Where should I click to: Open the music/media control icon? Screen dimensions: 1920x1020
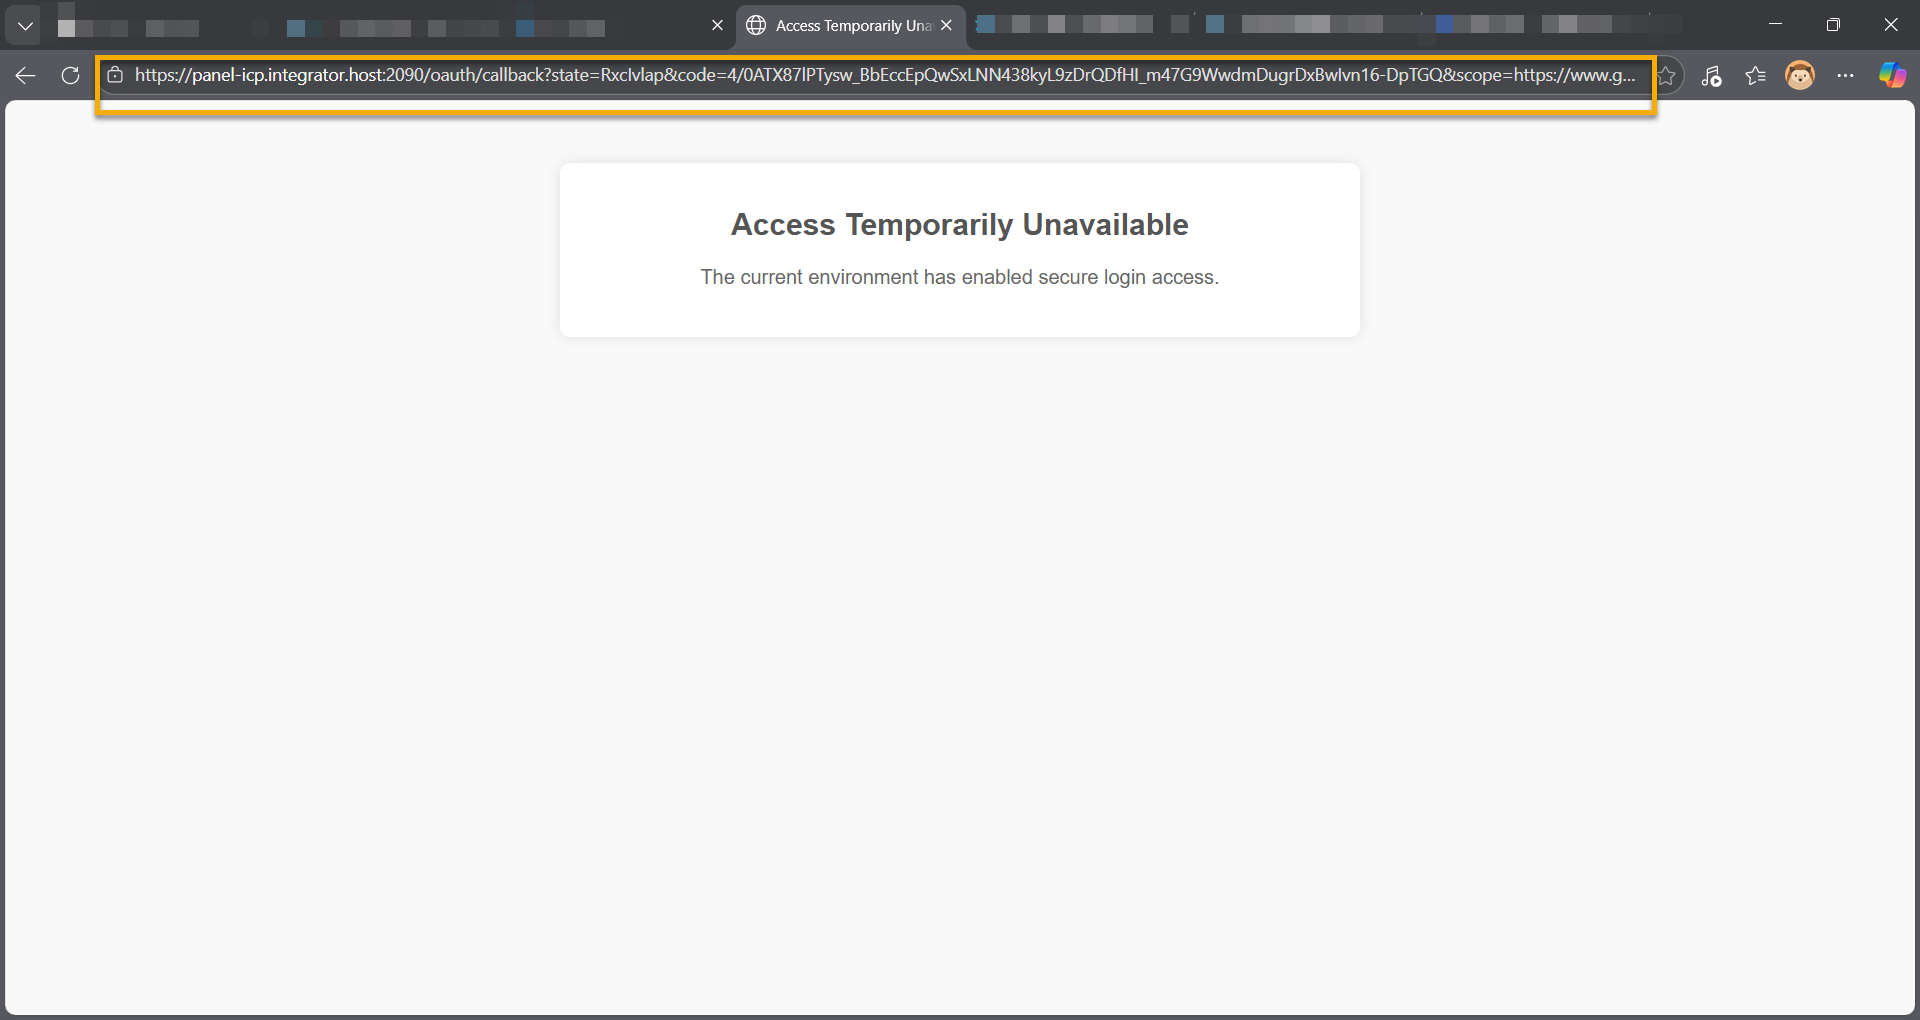coord(1712,76)
